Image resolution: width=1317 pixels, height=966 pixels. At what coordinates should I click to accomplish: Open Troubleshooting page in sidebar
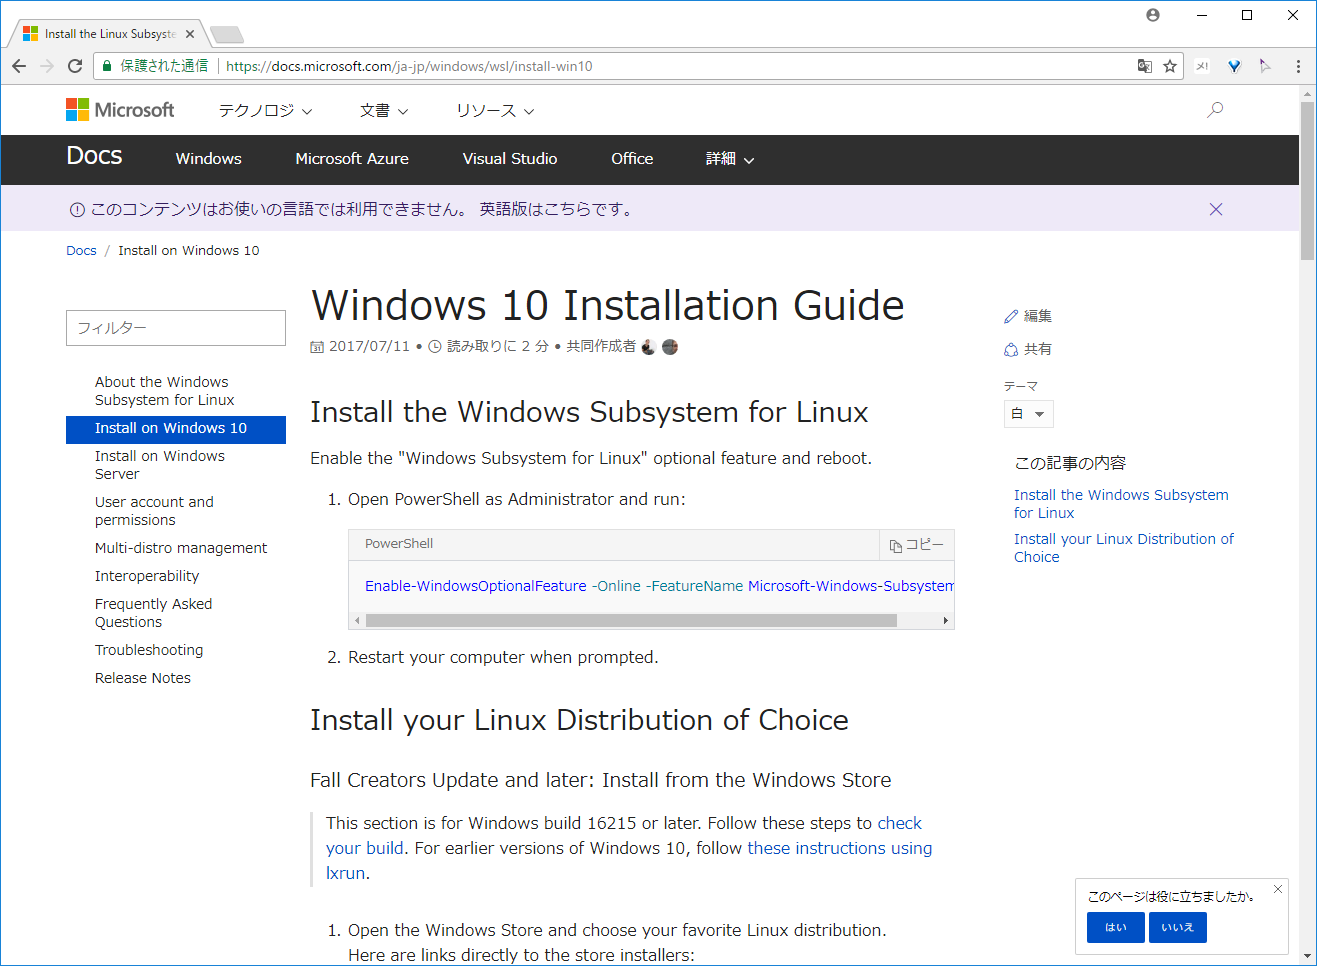coord(149,650)
